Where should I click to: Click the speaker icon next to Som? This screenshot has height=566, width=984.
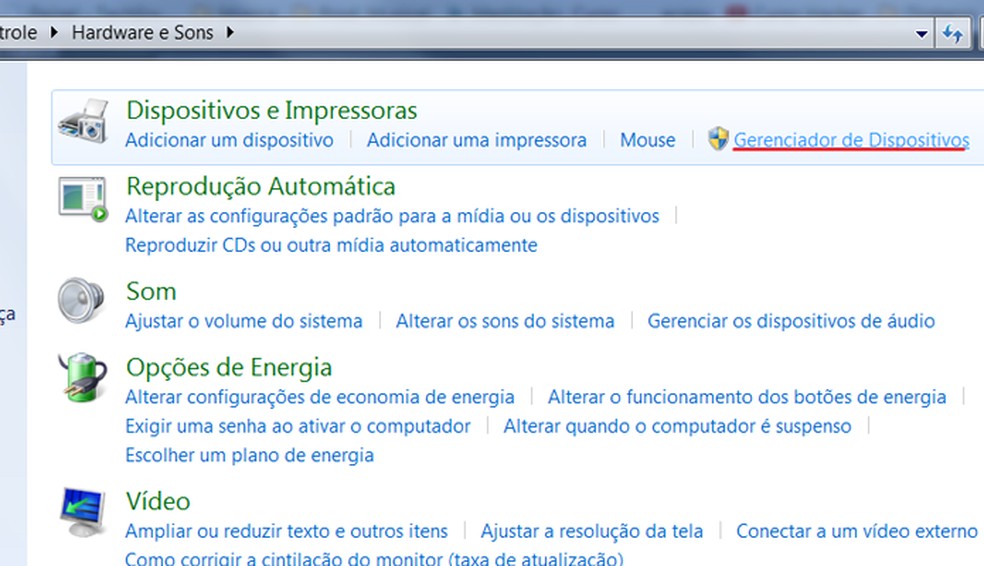[x=81, y=300]
